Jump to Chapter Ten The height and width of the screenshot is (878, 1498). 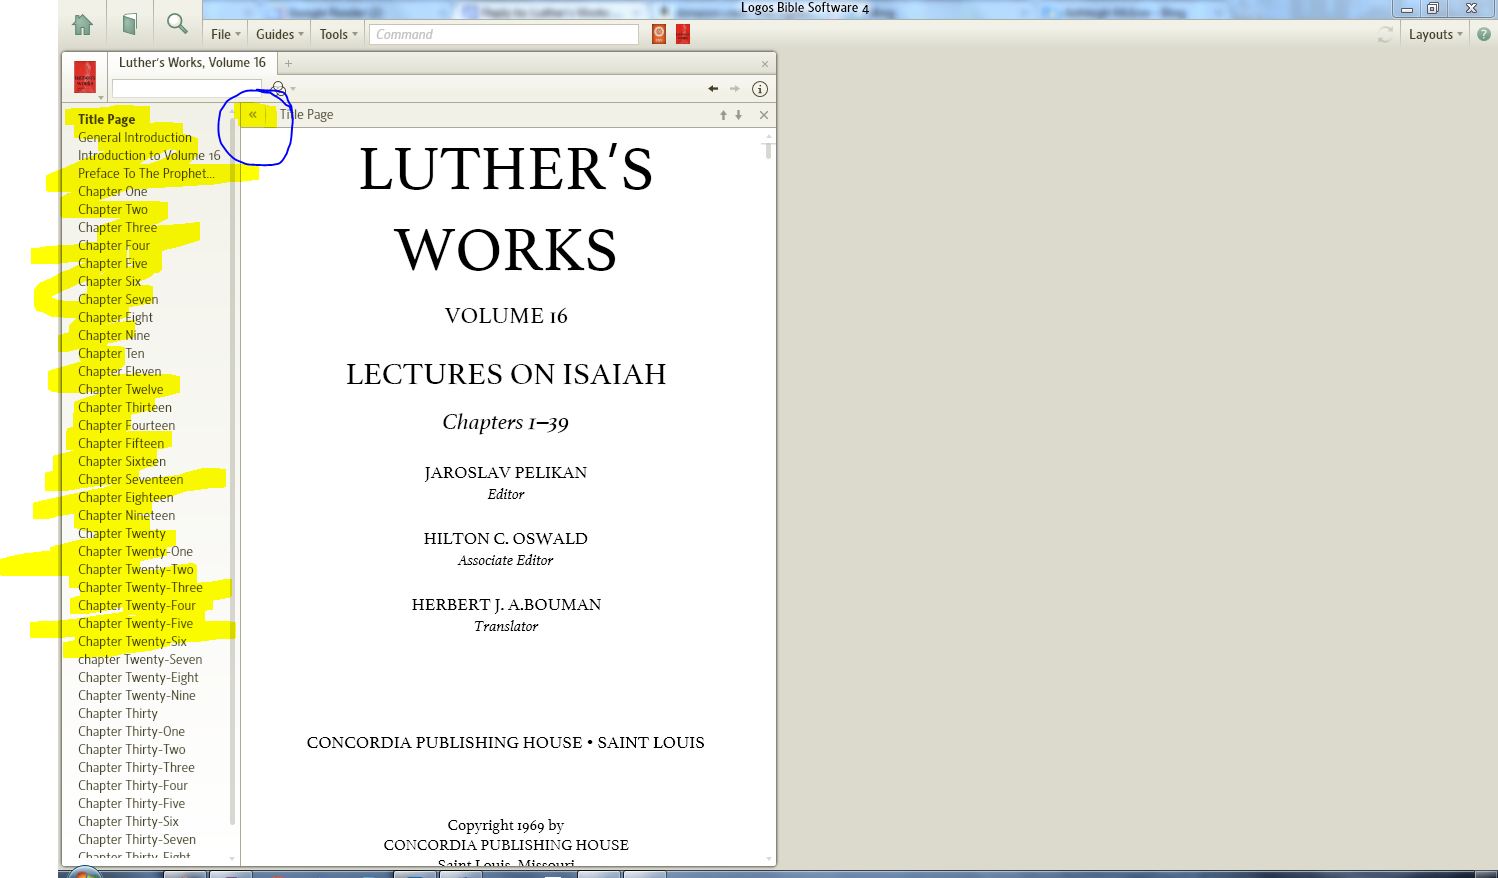[x=111, y=353]
